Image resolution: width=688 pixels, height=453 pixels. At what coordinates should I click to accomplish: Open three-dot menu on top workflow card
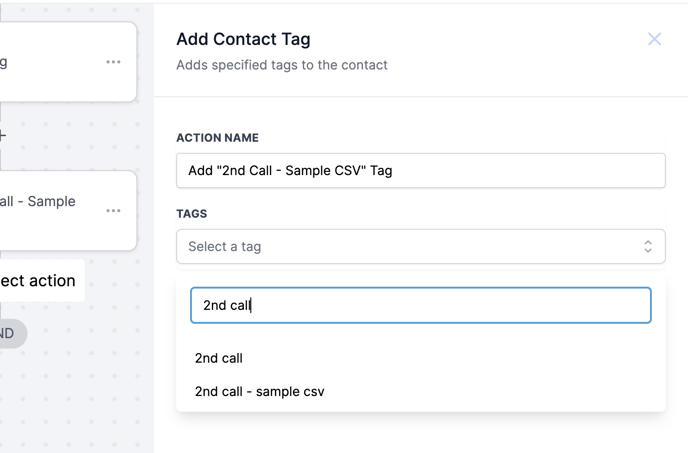(x=114, y=62)
